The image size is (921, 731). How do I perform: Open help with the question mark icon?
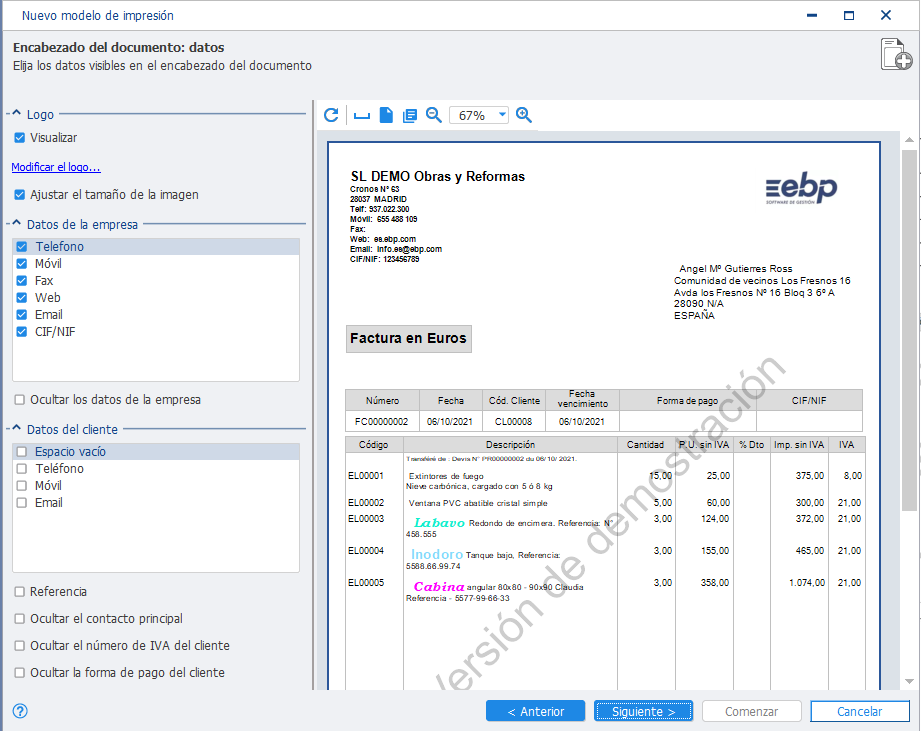coord(20,711)
